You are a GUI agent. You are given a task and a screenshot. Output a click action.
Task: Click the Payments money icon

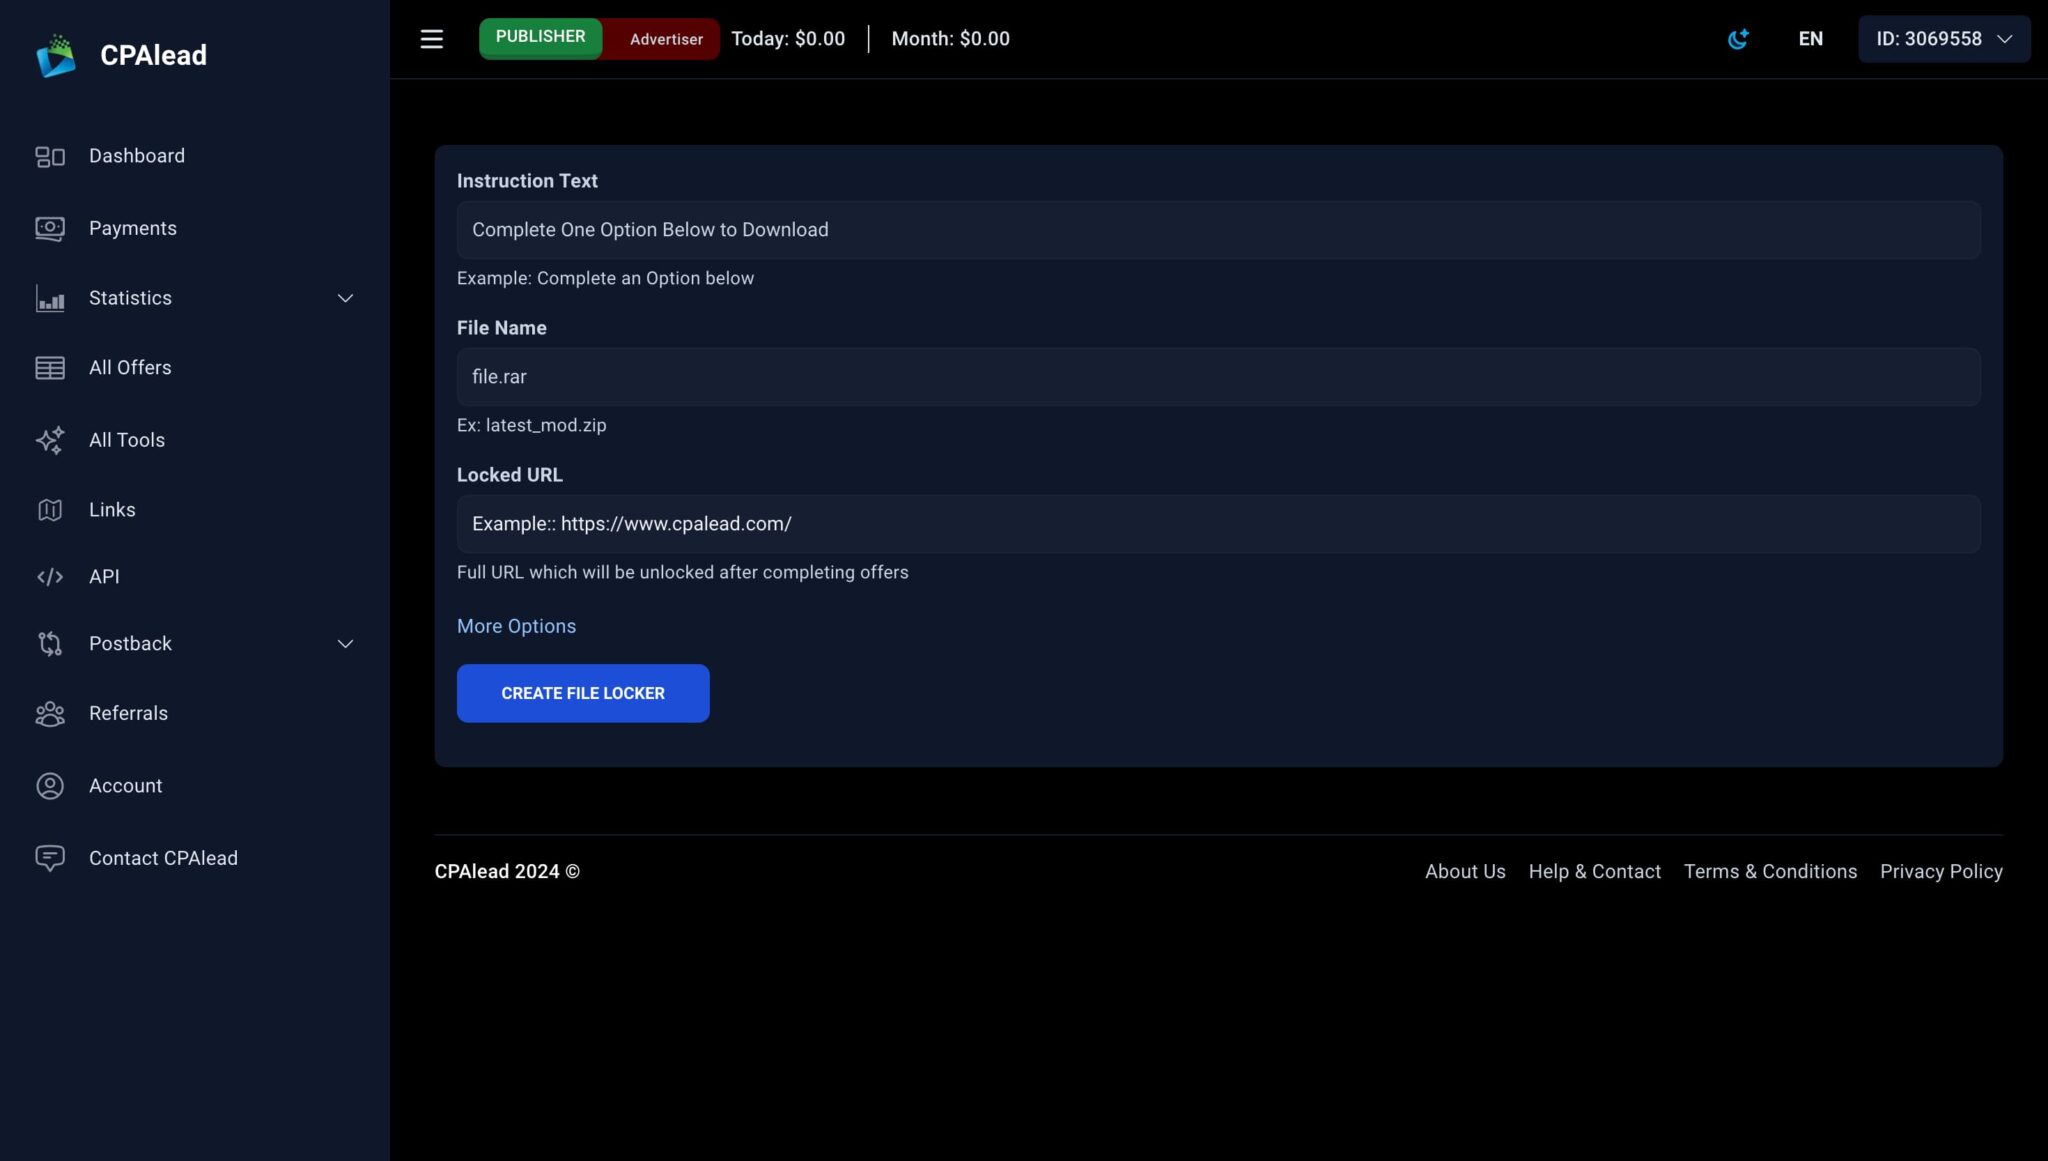tap(50, 229)
